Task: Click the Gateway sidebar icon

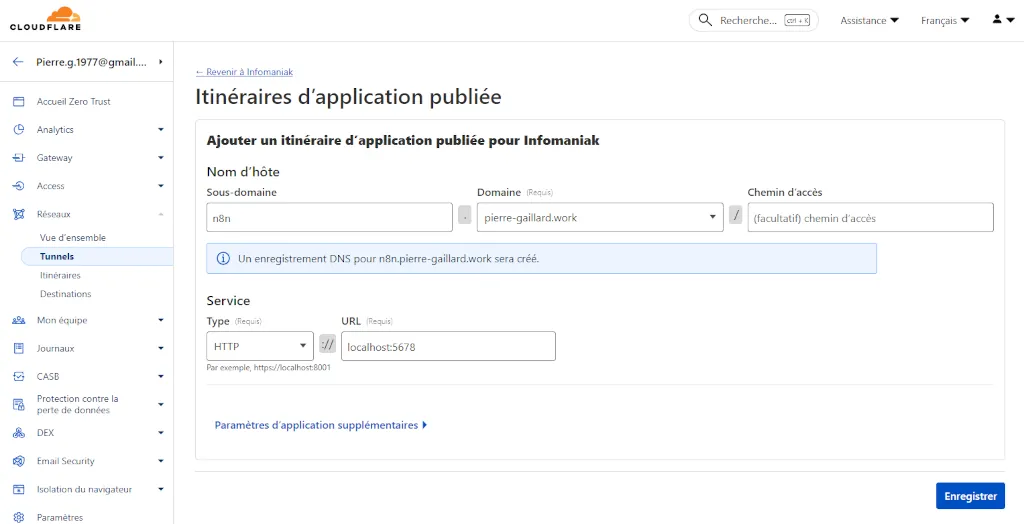Action: pyautogui.click(x=19, y=158)
